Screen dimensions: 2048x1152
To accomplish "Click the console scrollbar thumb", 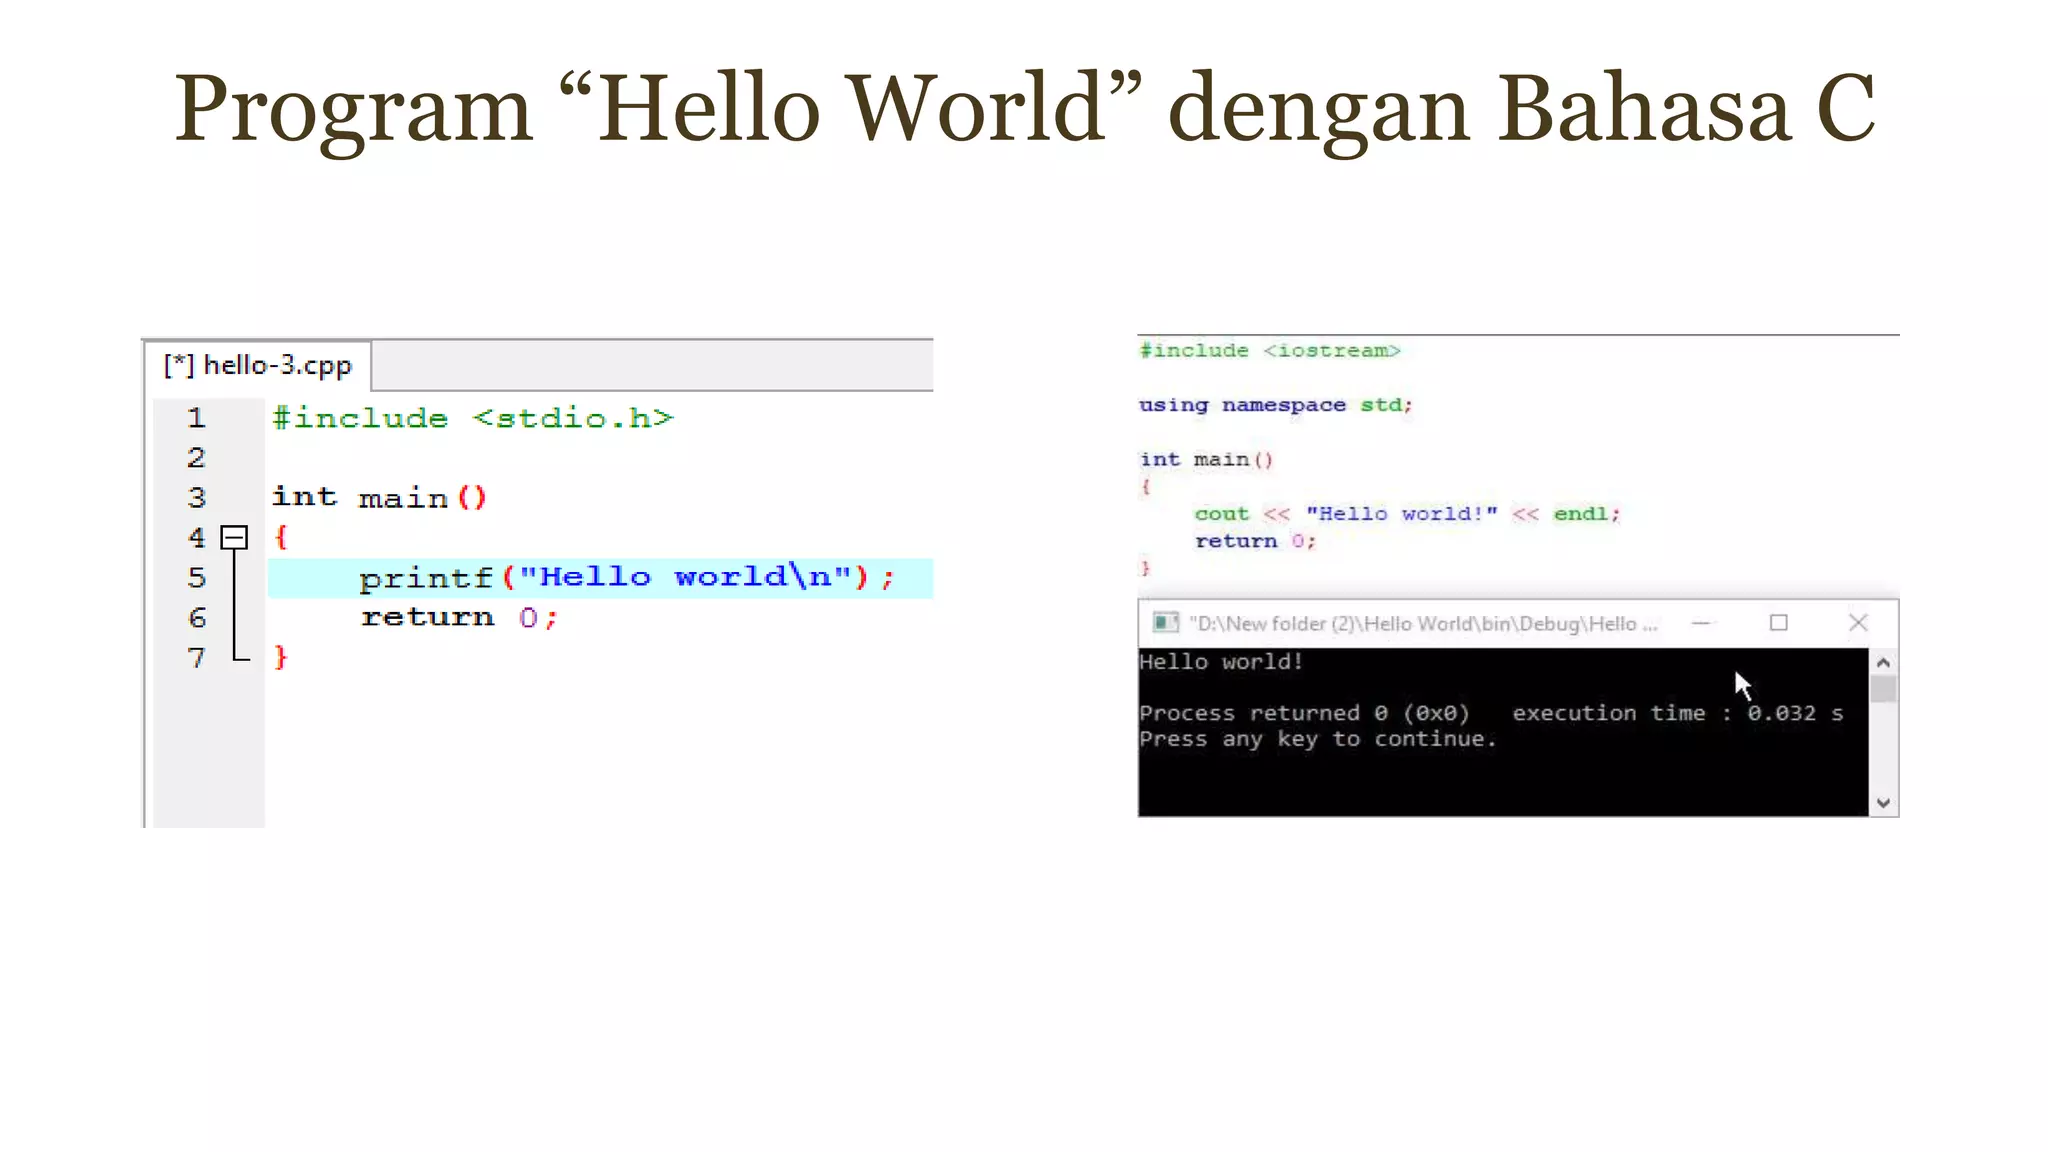I will [1883, 690].
